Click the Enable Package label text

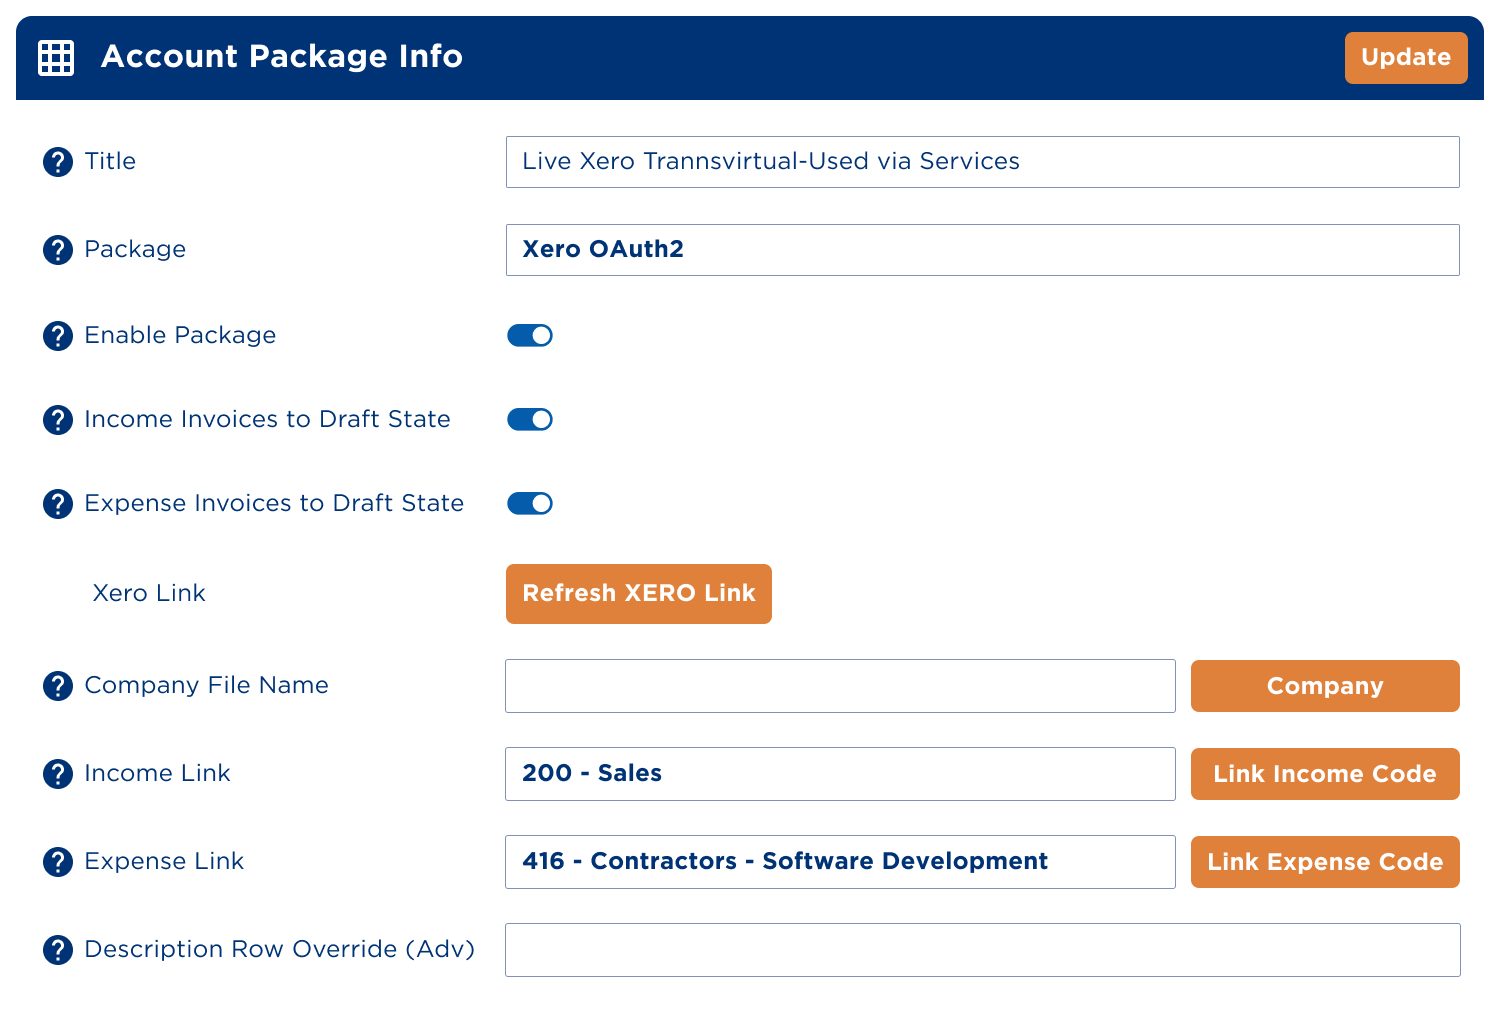coord(180,335)
